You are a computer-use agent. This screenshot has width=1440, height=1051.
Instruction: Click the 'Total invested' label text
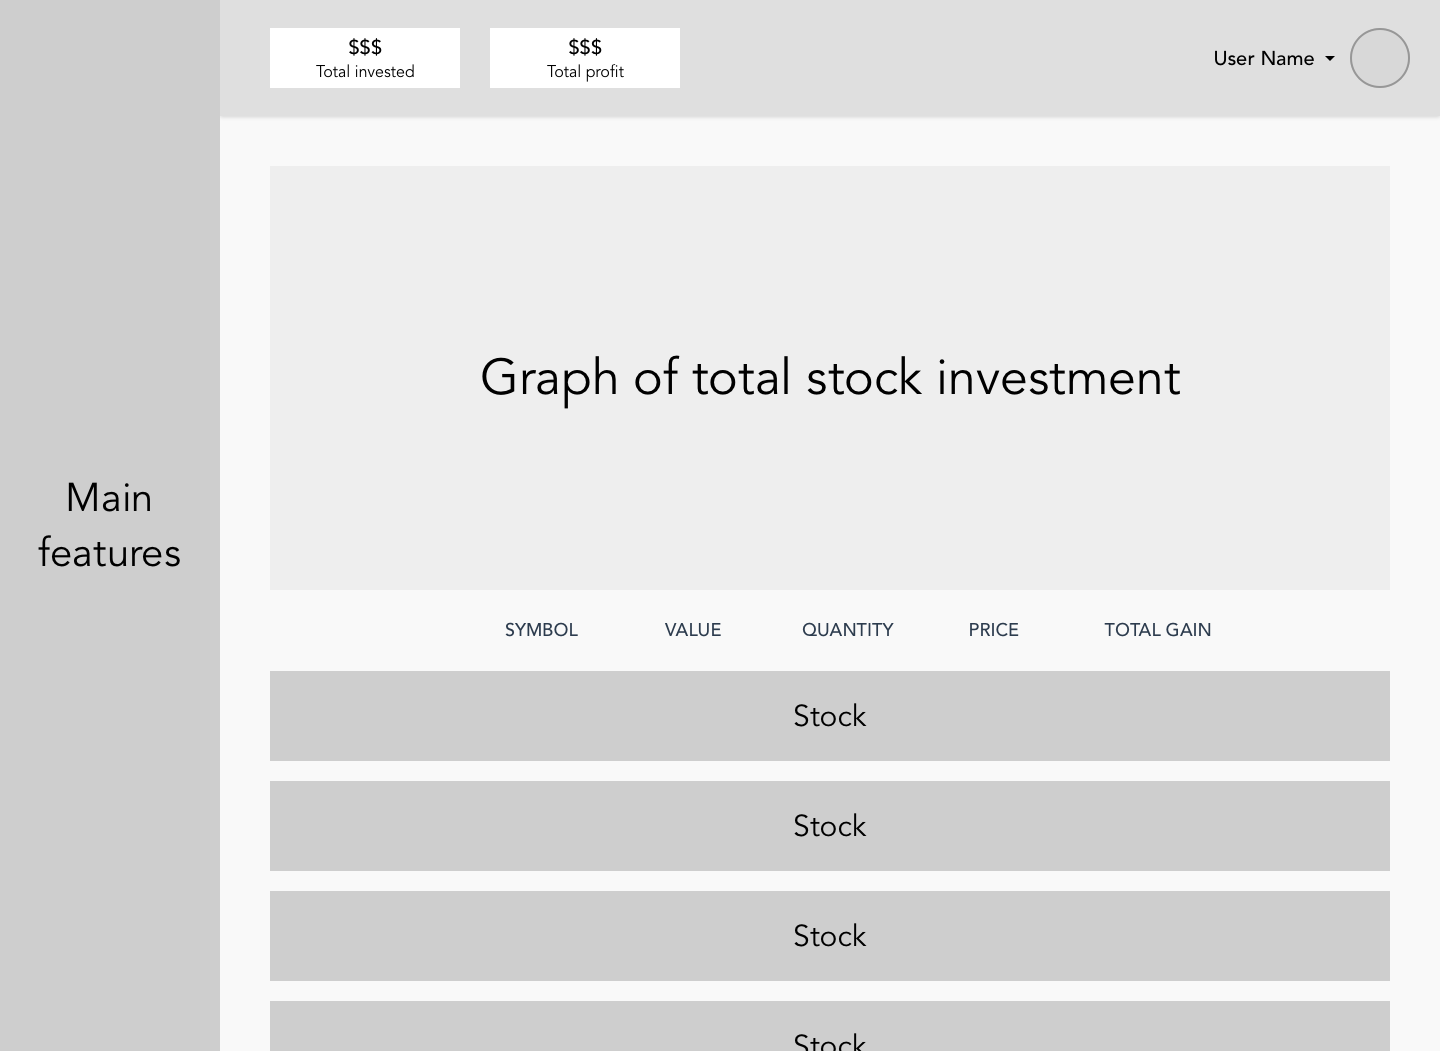coord(365,72)
